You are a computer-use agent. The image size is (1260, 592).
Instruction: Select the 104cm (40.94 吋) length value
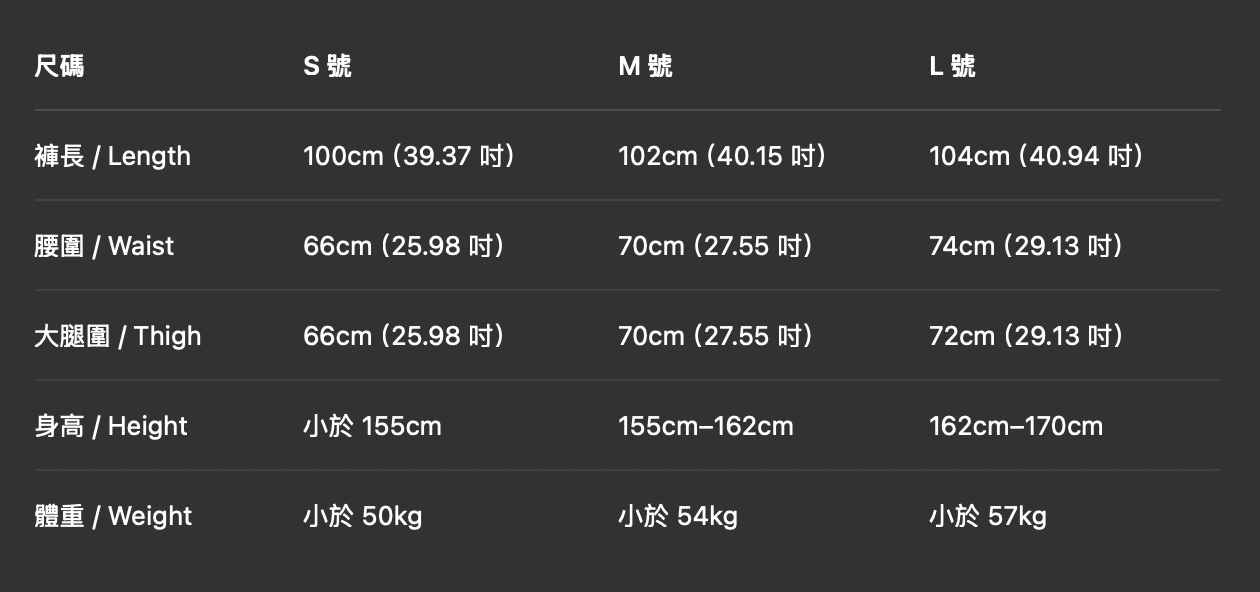pyautogui.click(x=1036, y=156)
